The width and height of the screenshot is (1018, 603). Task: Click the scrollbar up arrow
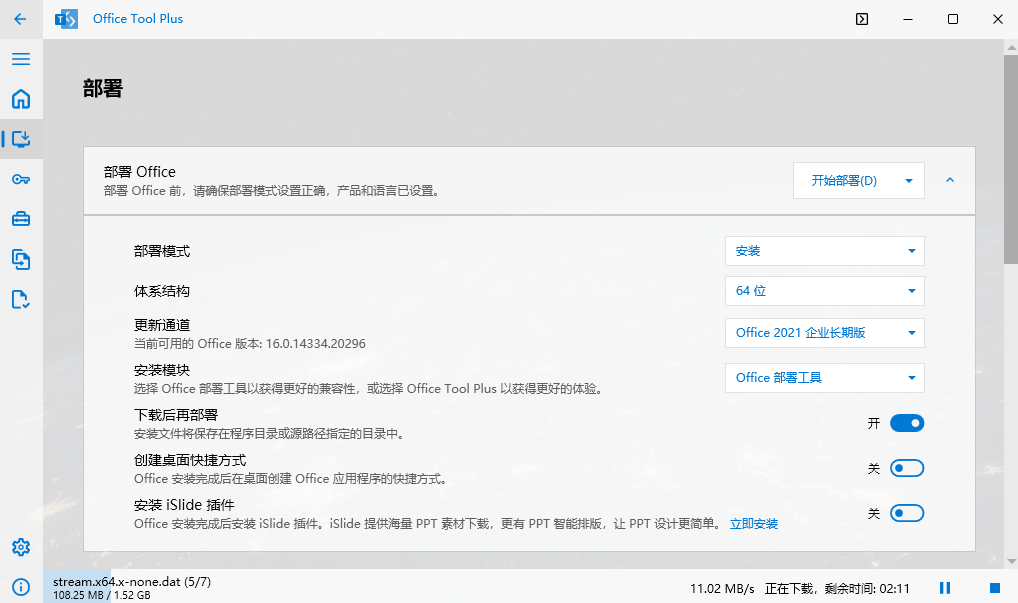1011,47
